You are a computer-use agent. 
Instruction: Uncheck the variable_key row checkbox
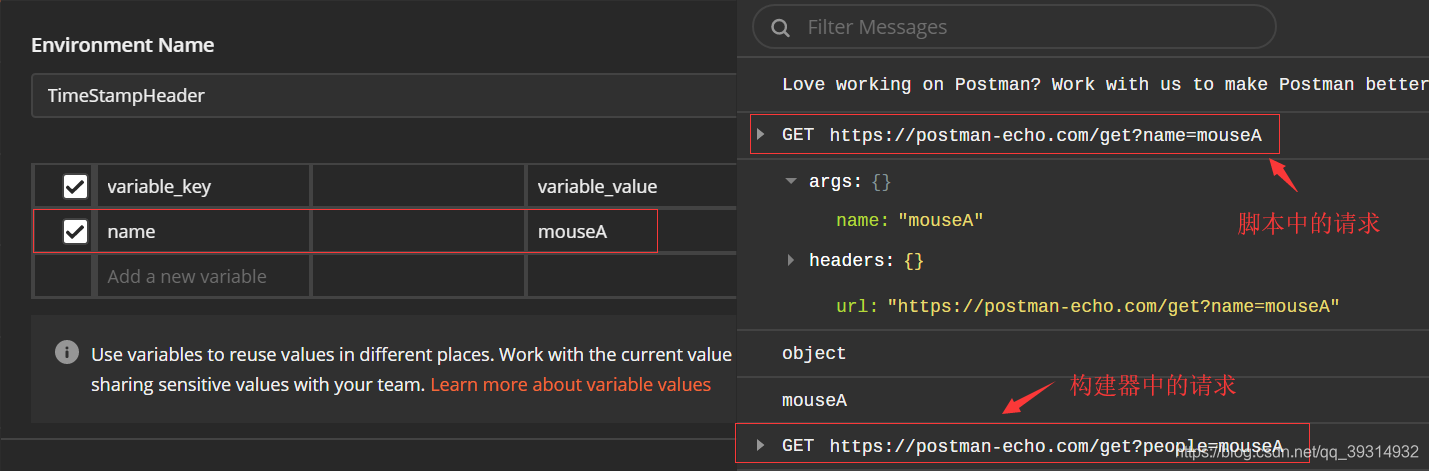click(x=75, y=186)
